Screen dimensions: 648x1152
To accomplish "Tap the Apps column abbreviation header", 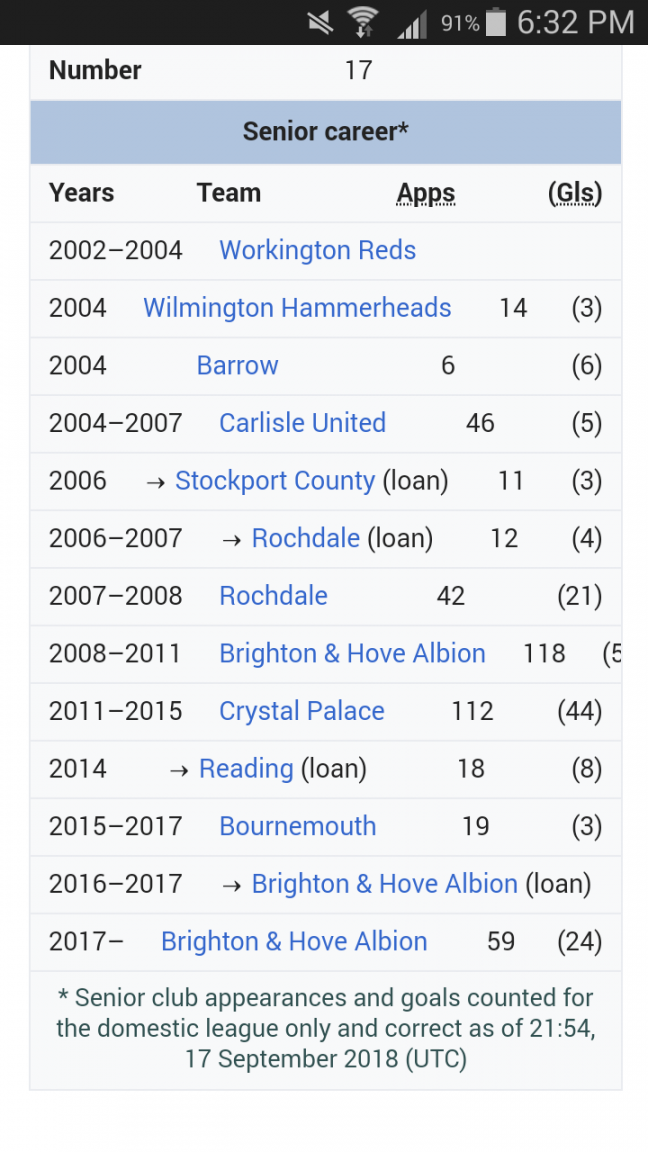I will (x=426, y=193).
